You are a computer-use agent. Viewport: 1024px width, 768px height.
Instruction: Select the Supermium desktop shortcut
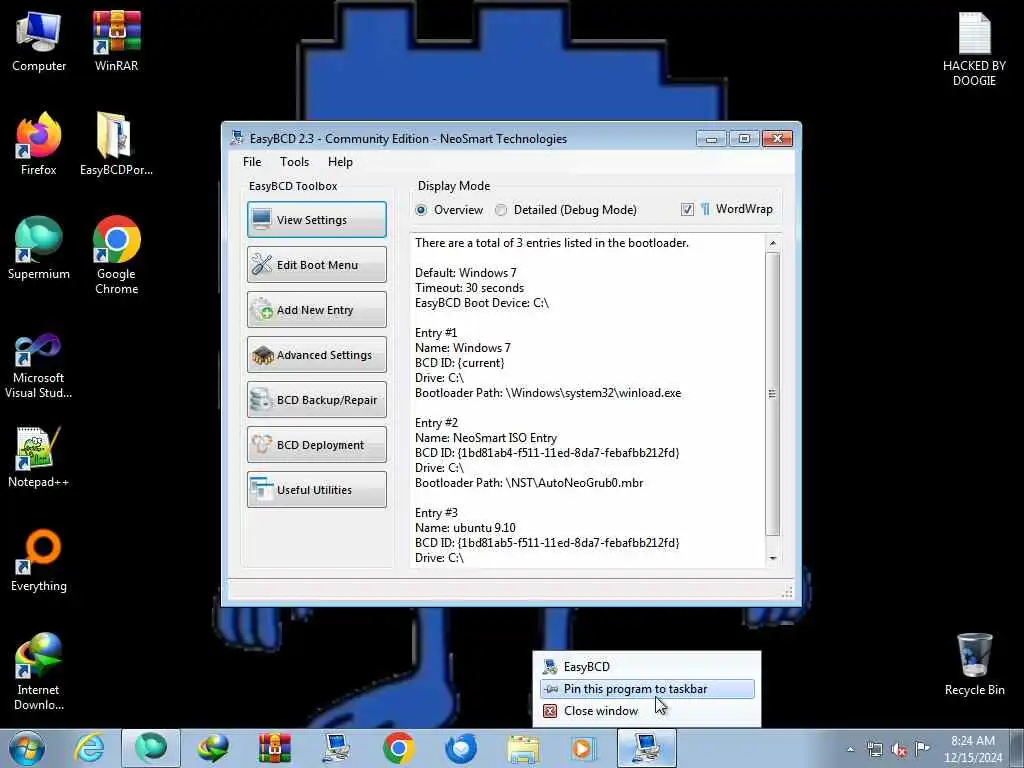(39, 248)
